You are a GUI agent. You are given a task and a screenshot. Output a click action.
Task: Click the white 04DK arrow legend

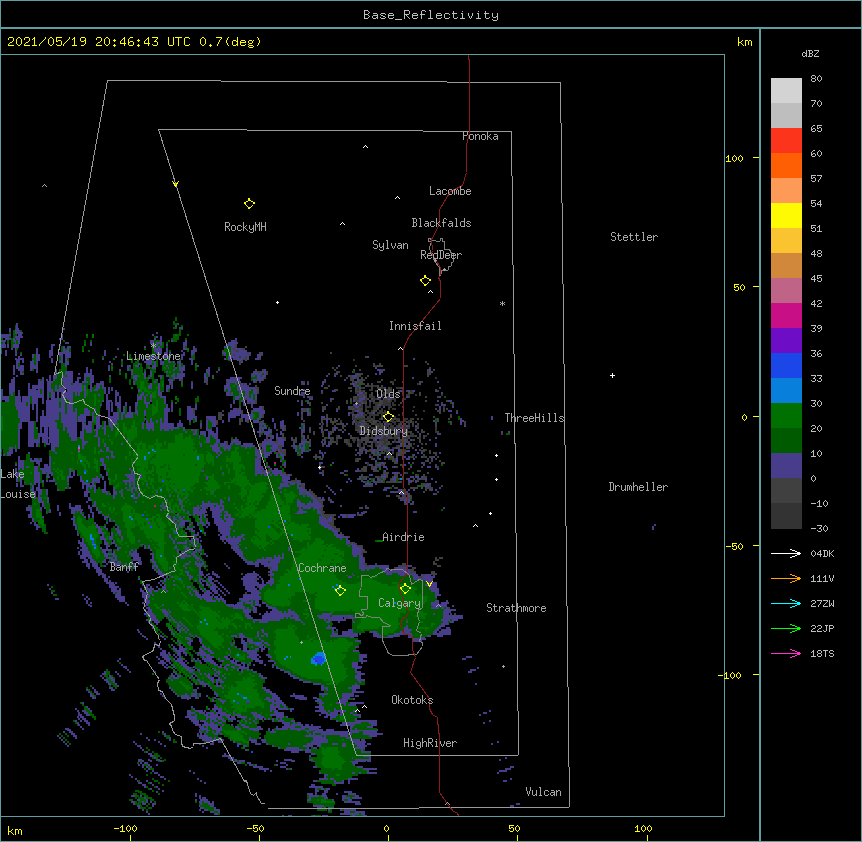786,553
